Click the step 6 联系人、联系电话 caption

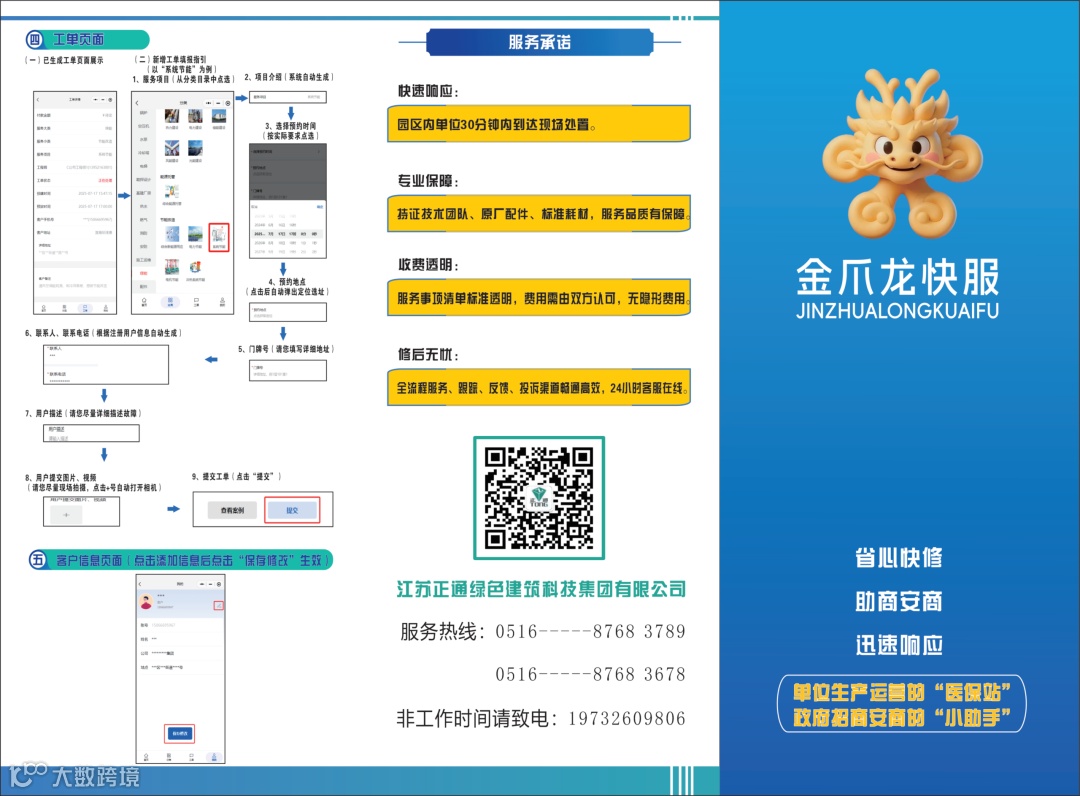tap(104, 333)
